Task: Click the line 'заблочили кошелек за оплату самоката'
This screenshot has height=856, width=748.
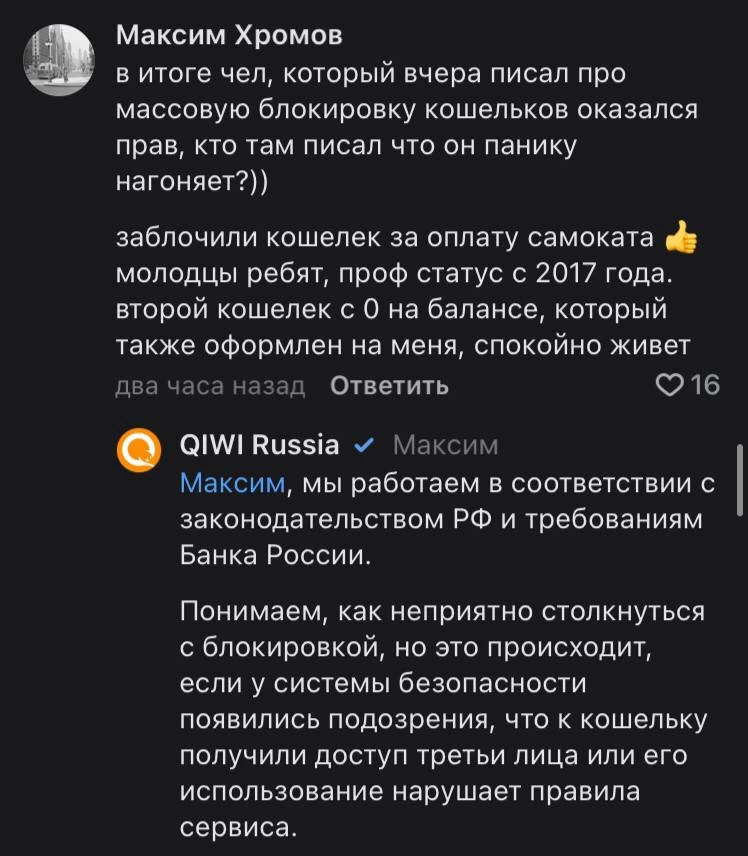Action: [389, 240]
